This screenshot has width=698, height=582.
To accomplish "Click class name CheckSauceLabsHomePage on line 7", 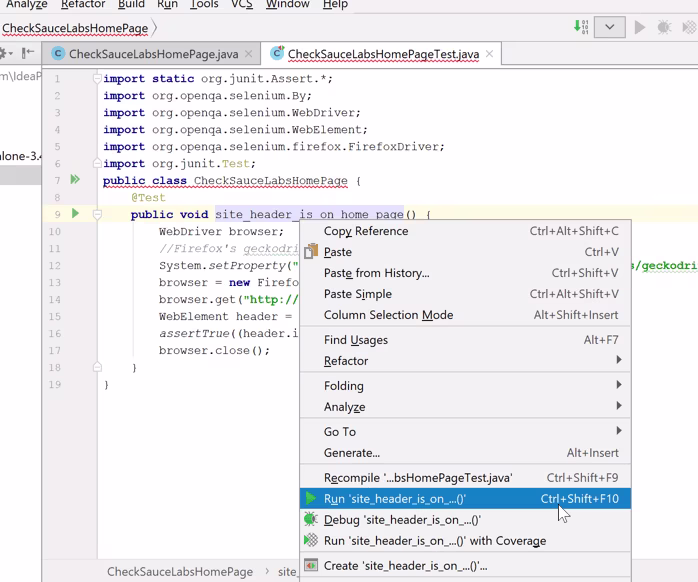I will [x=271, y=181].
